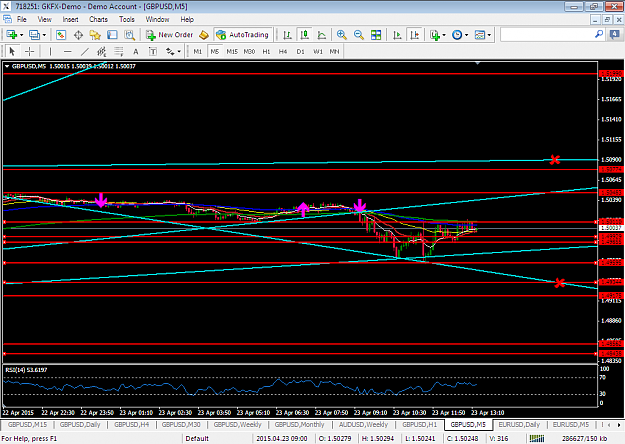Toggle chart shift from right border

[x=415, y=35]
